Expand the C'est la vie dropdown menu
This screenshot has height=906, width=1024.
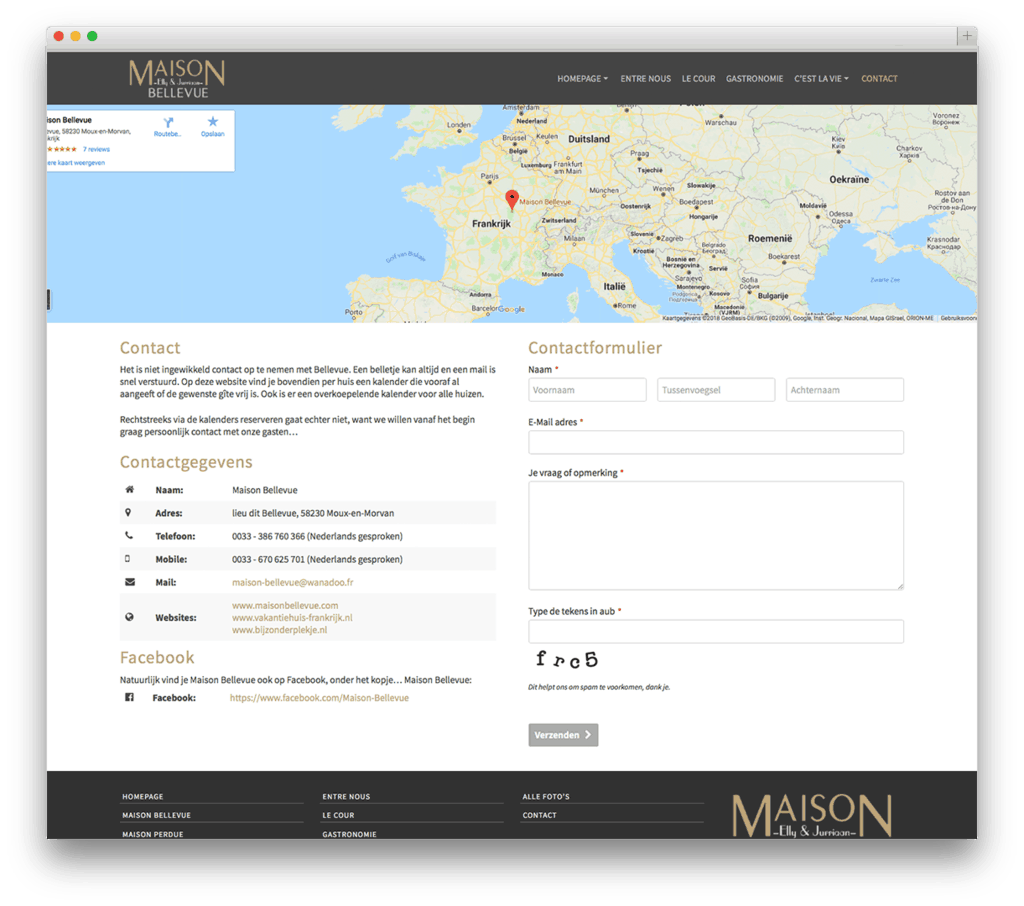(x=821, y=79)
